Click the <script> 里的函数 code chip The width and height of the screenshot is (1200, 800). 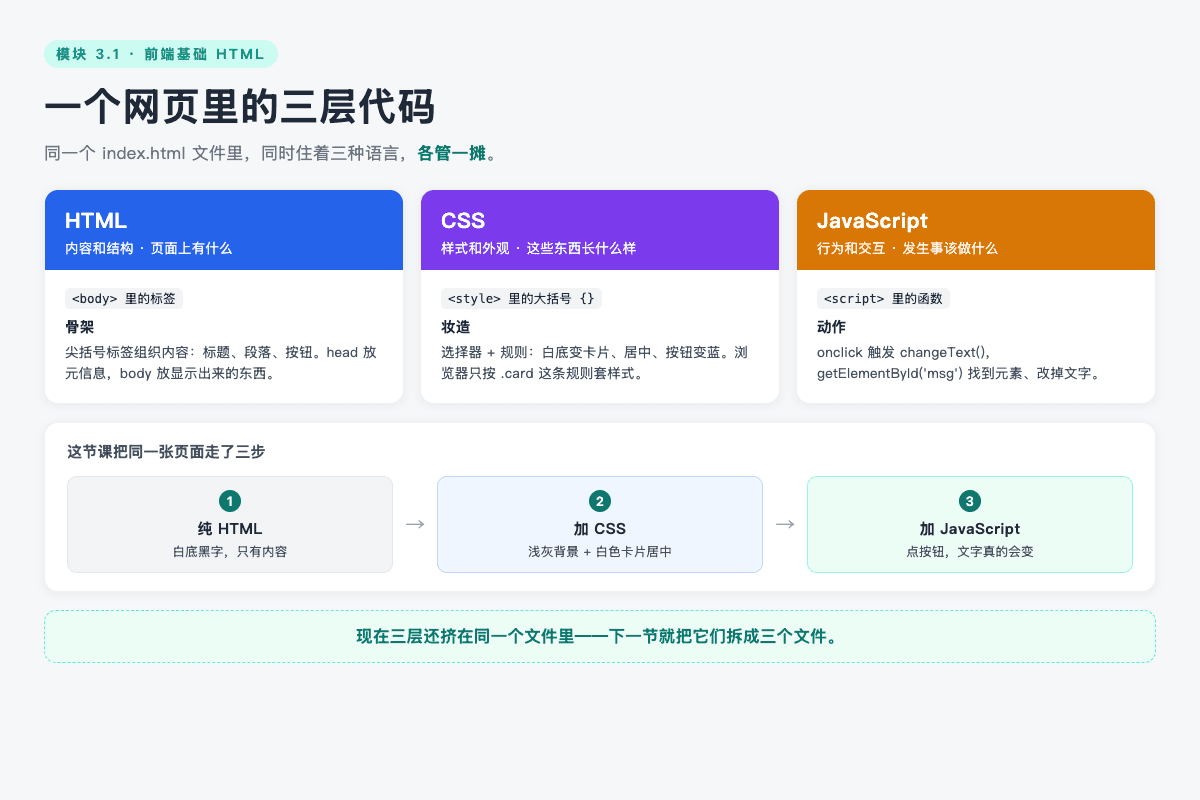coord(883,298)
